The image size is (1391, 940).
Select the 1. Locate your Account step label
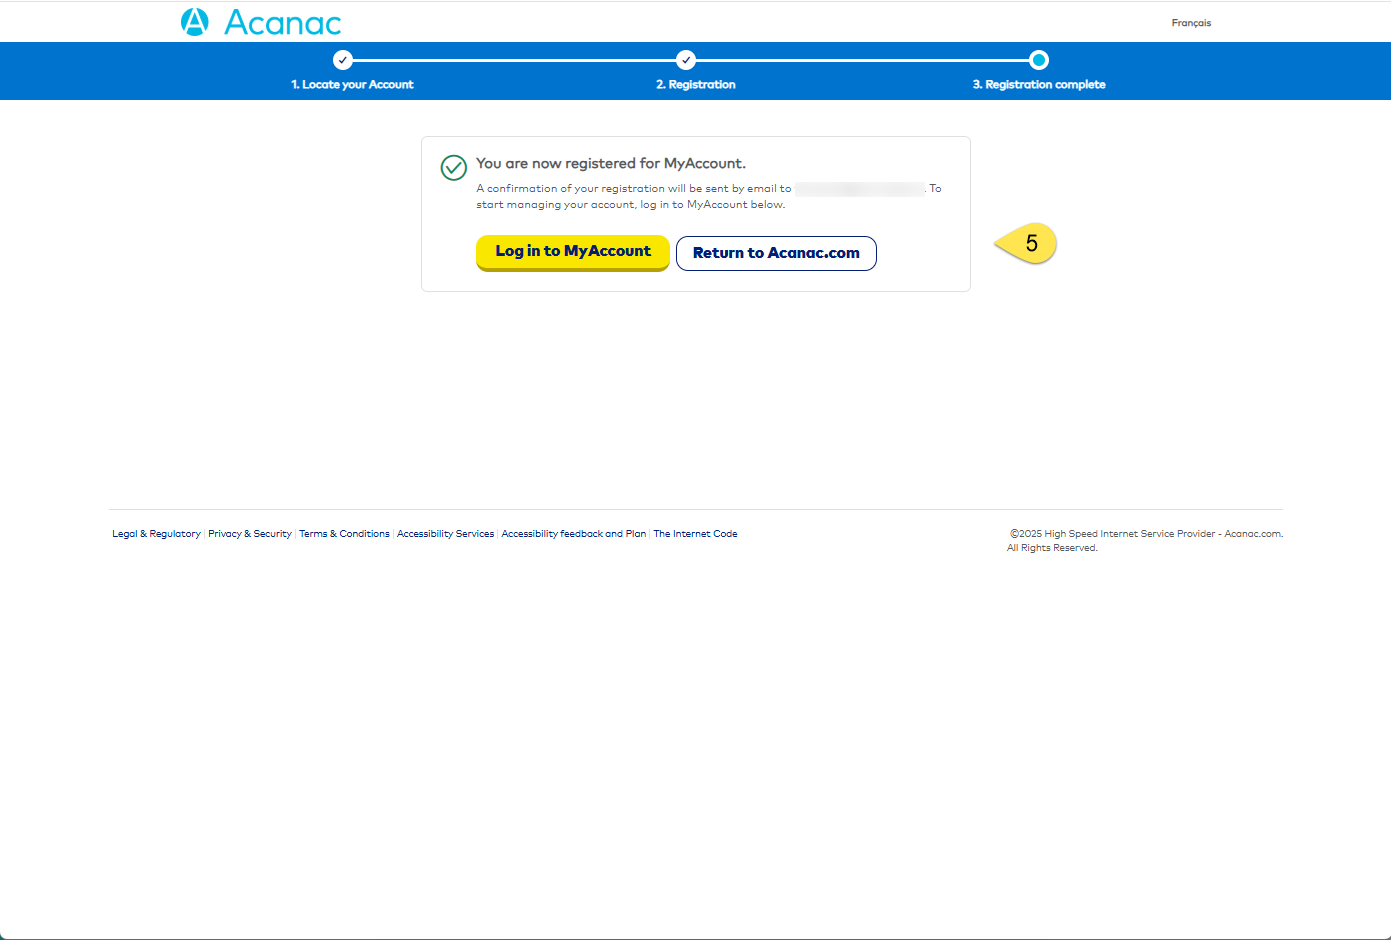pos(352,84)
